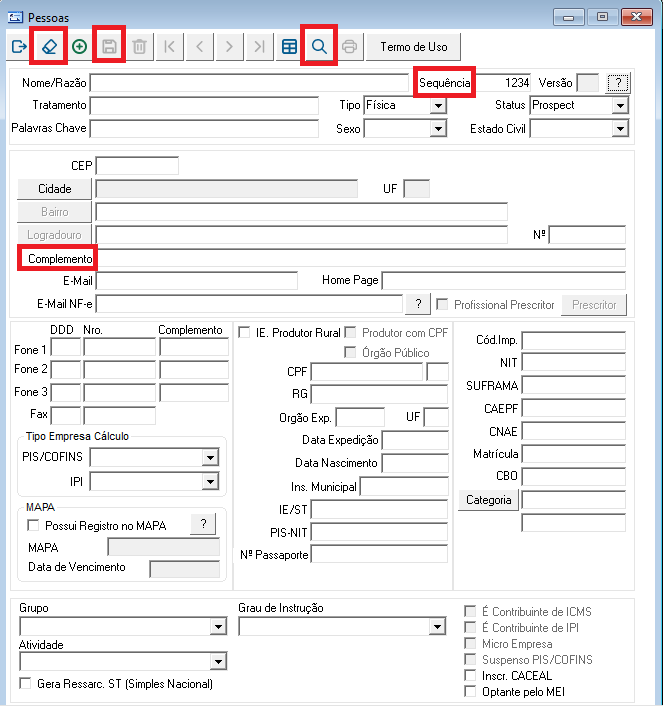Click the green plus add record icon
The image size is (663, 707).
pos(79,46)
